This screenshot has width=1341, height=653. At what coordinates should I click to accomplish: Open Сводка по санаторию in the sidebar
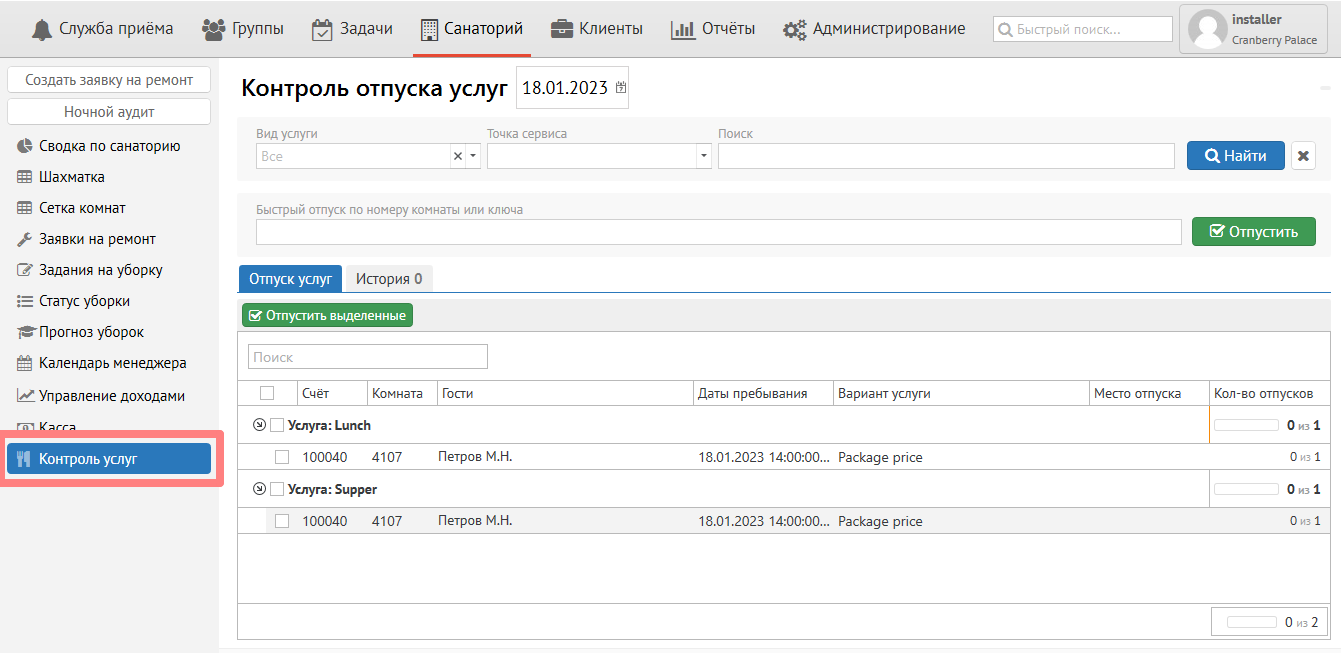click(109, 146)
